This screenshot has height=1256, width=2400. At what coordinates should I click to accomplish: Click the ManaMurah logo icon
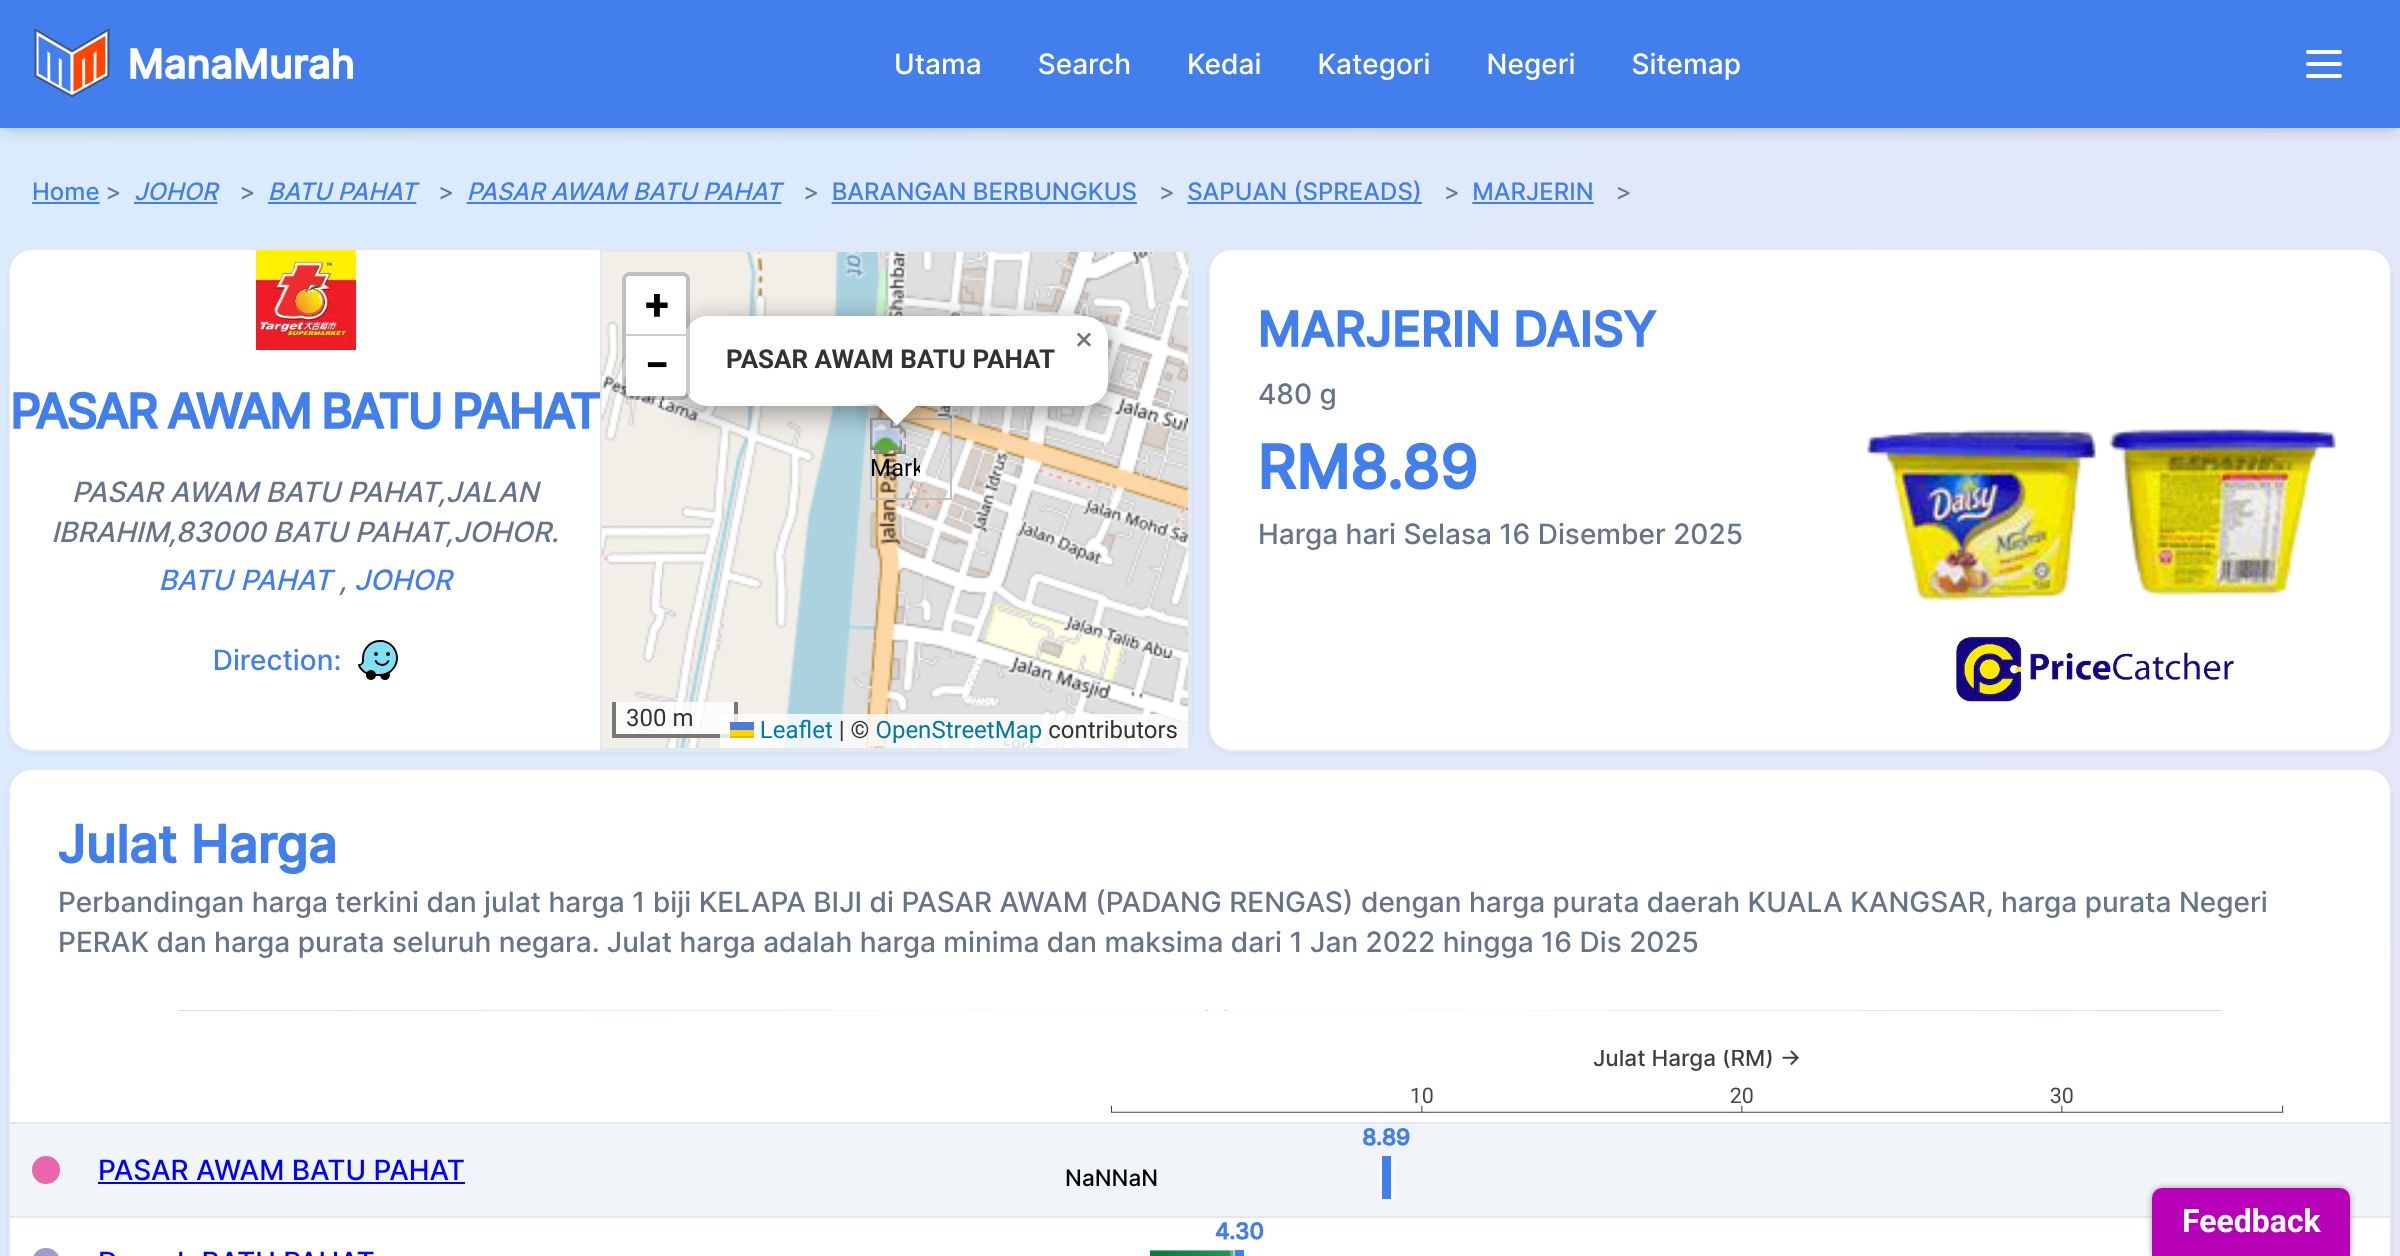point(70,63)
